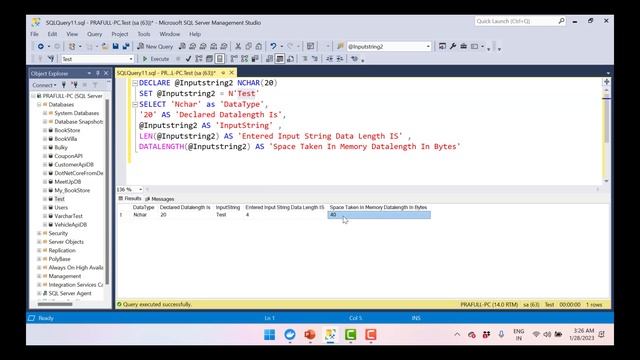This screenshot has height=360, width=640.
Task: Click the Disconnect plug icon in Object Explorer
Action: click(x=74, y=85)
